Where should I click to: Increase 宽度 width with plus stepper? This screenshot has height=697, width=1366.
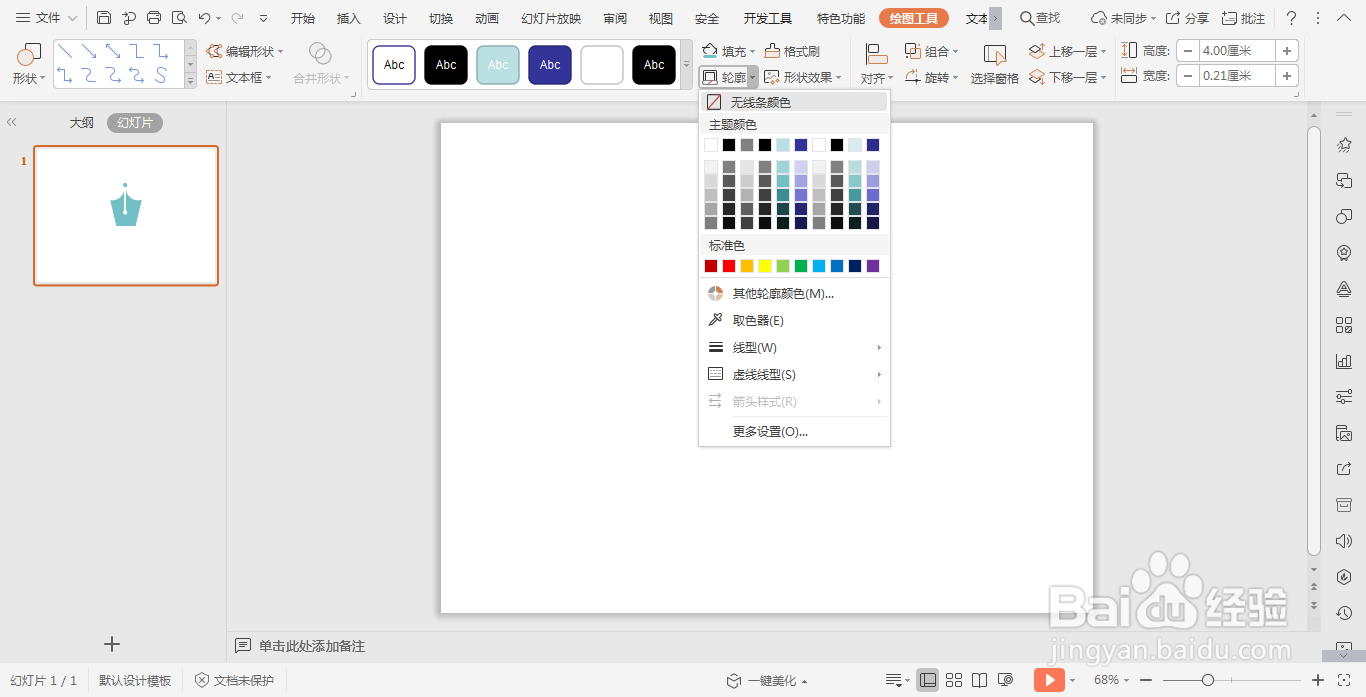tap(1287, 76)
